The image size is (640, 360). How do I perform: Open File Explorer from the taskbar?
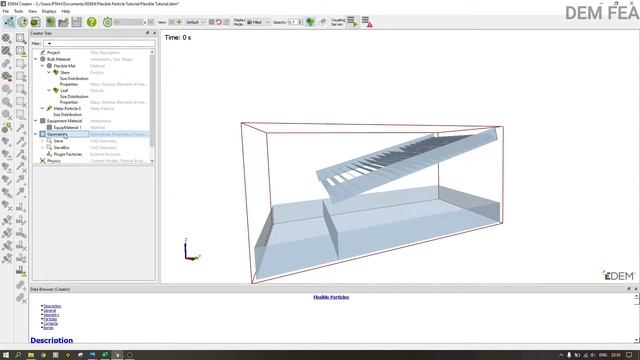pos(31,355)
